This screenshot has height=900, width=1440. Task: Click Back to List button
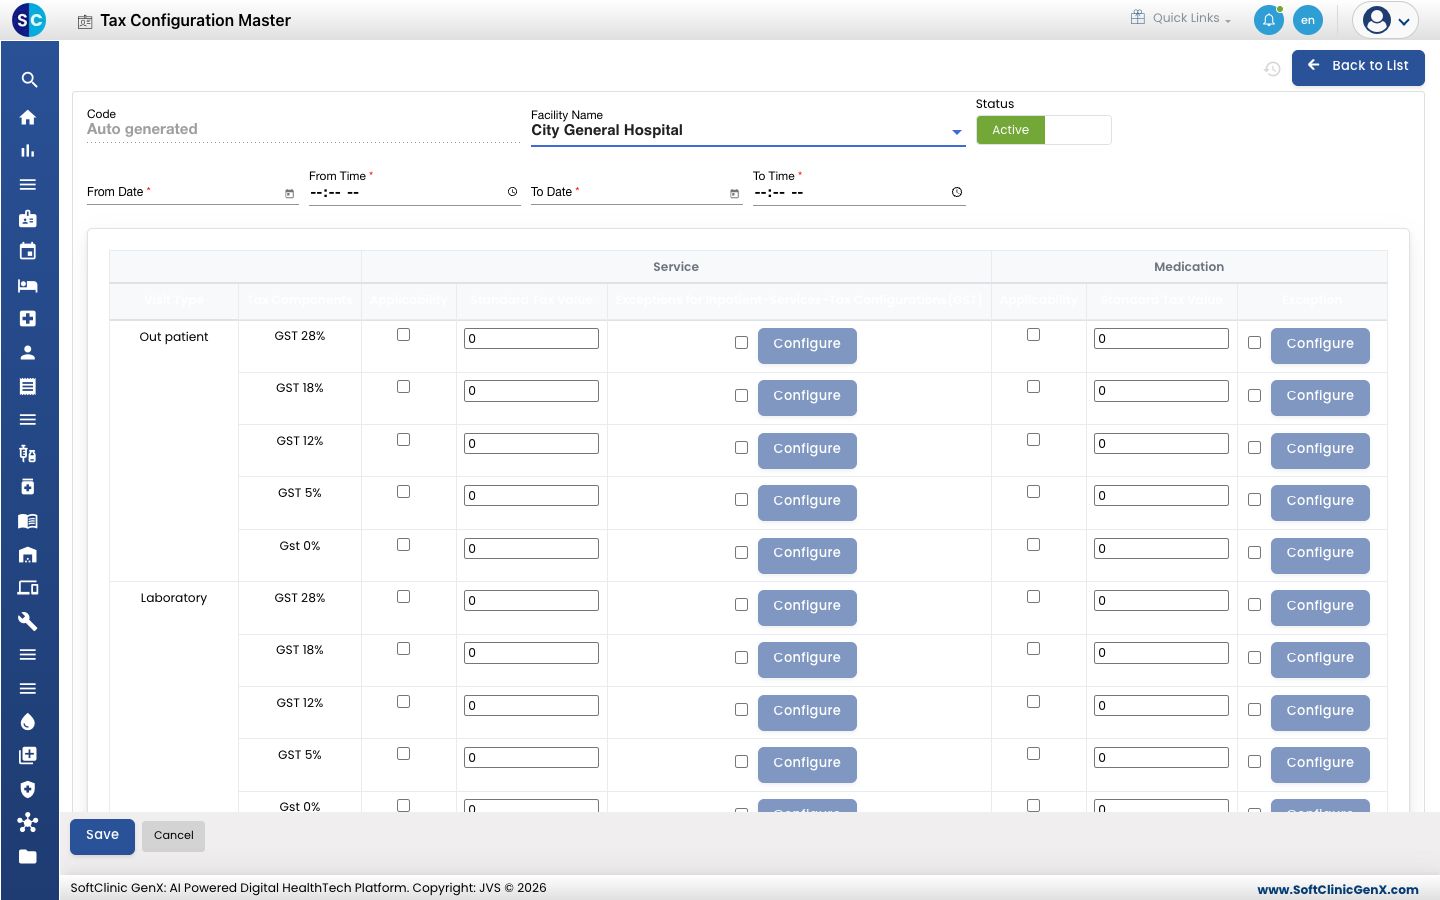(1358, 67)
